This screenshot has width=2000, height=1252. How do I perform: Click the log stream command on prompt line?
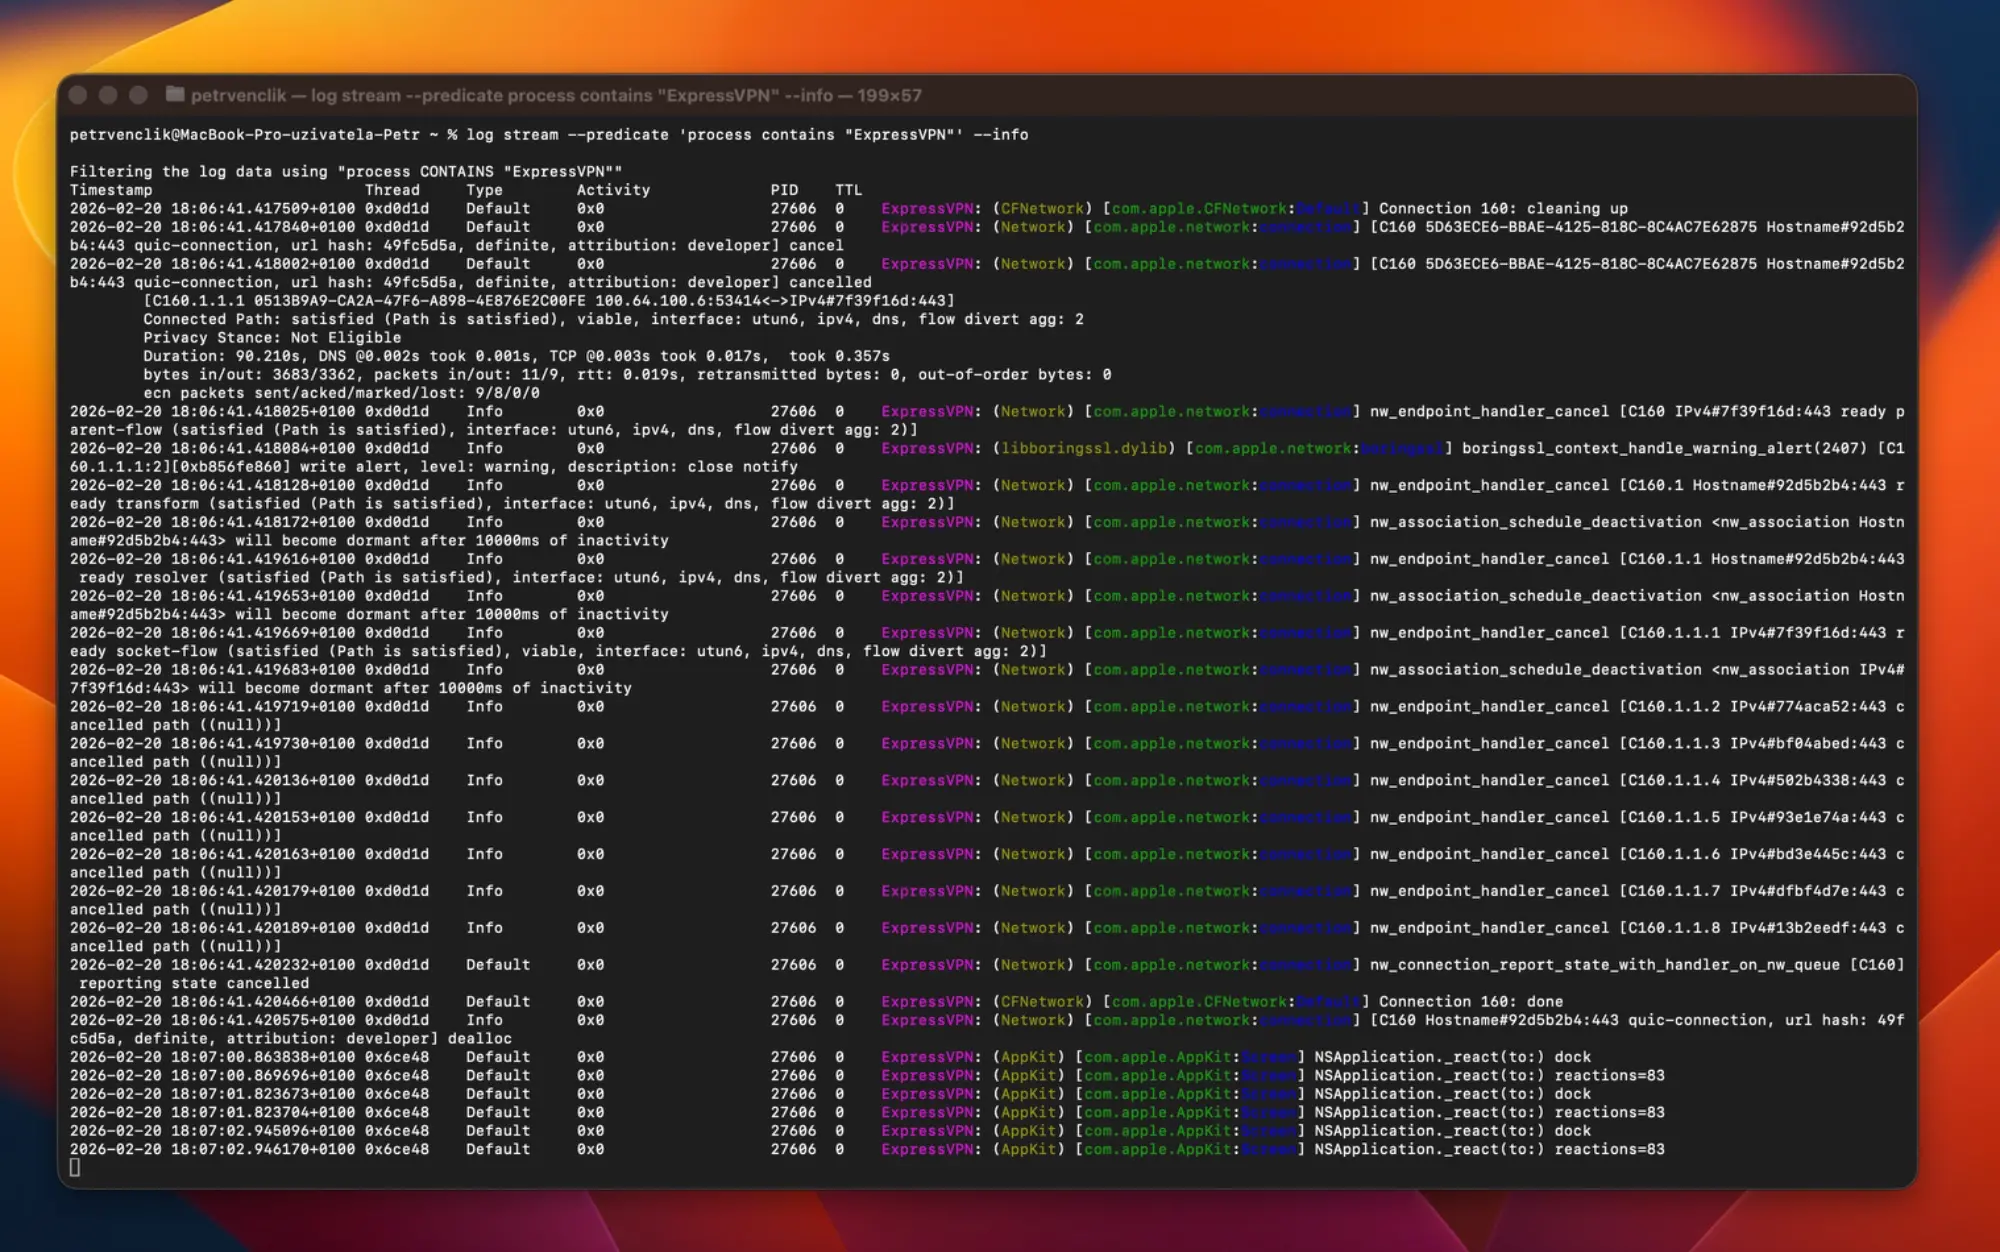click(746, 135)
